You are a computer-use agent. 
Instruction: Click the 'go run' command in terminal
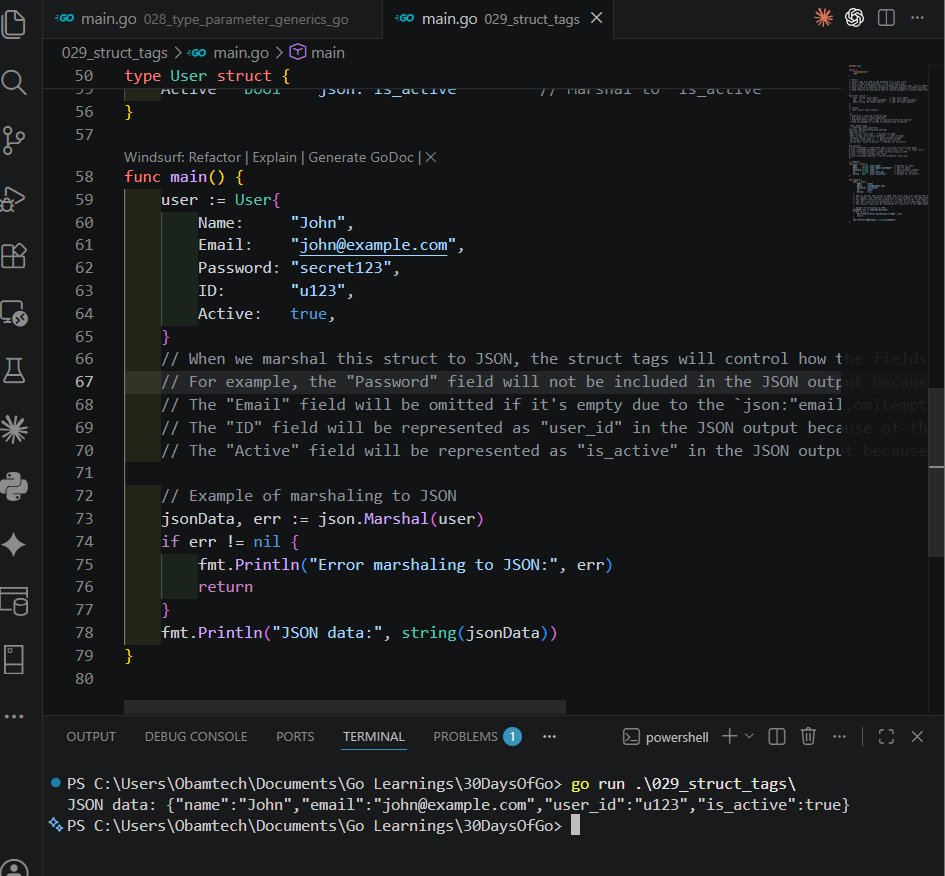(x=683, y=784)
